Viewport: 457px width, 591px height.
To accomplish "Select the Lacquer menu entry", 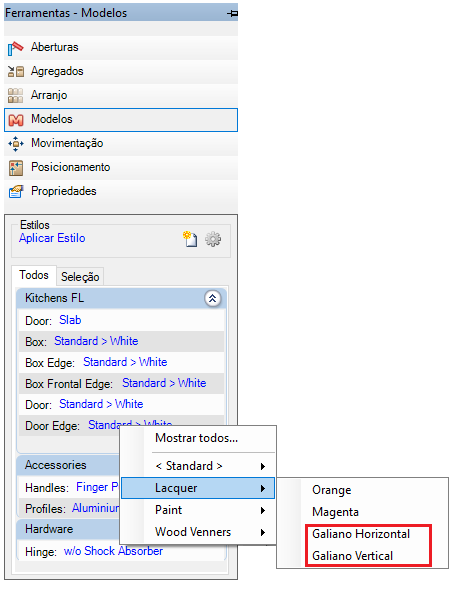I will coord(198,488).
